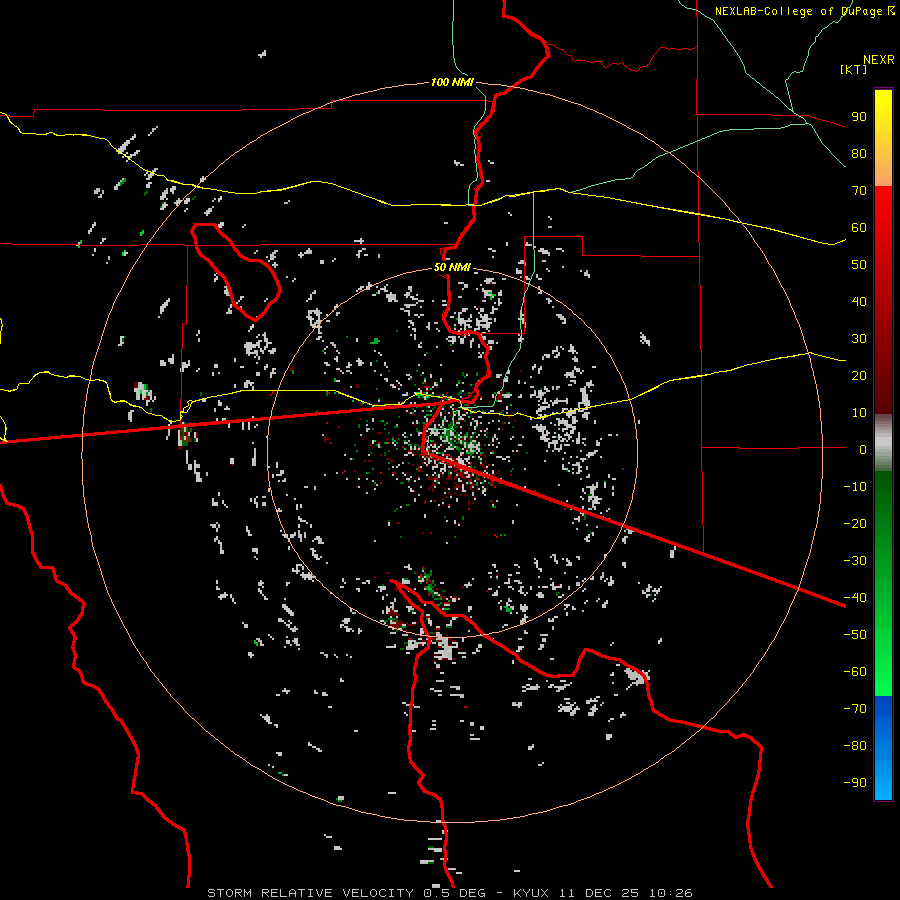Viewport: 900px width, 900px height.
Task: Click the 10 value on velocity scale
Action: click(859, 413)
